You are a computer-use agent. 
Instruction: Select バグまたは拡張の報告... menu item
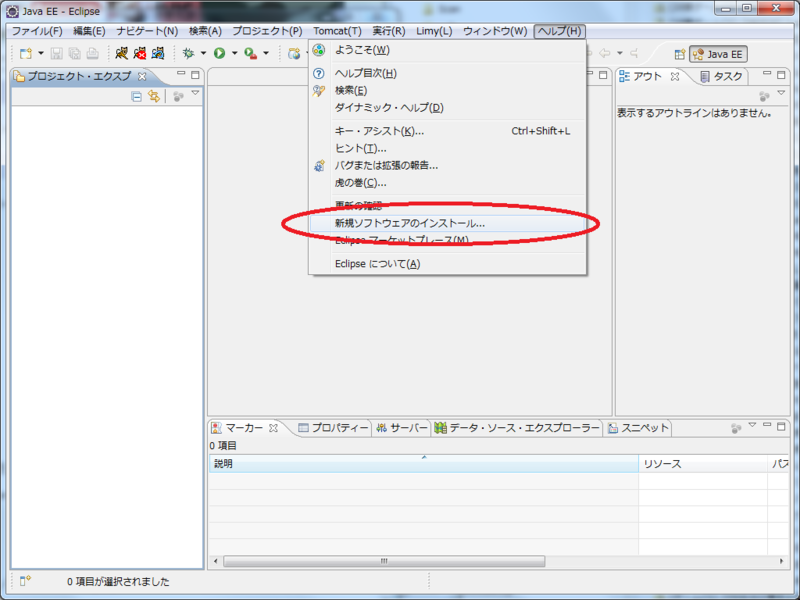447,165
